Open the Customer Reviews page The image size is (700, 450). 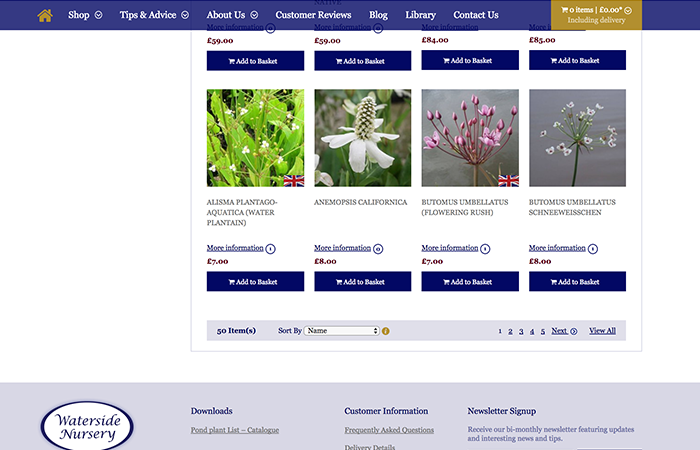[x=313, y=15]
